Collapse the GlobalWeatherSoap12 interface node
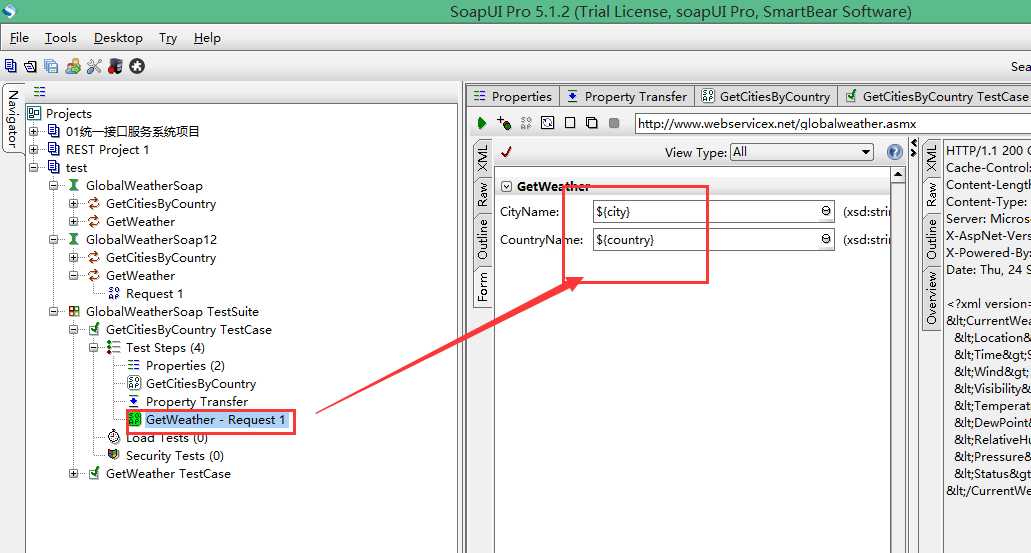This screenshot has width=1031, height=553. (x=53, y=239)
